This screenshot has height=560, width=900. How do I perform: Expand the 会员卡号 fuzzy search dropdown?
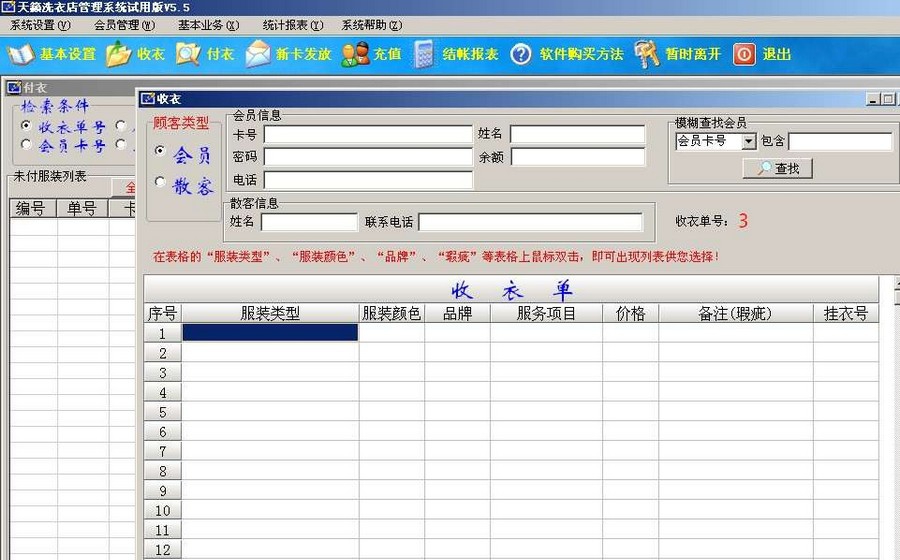click(748, 141)
